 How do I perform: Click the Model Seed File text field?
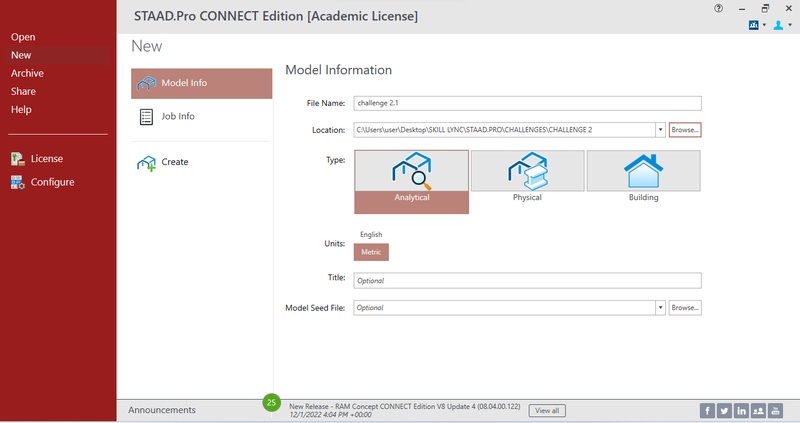click(x=505, y=308)
